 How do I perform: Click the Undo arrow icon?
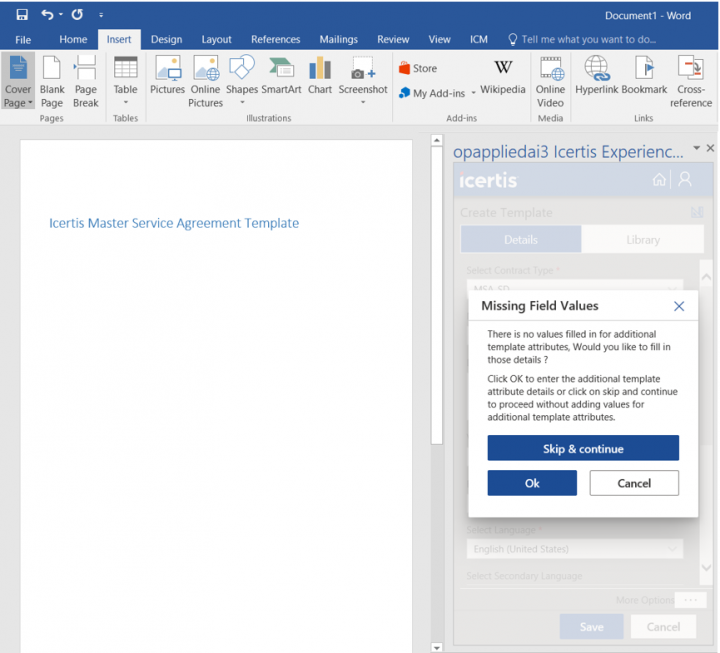[x=47, y=15]
